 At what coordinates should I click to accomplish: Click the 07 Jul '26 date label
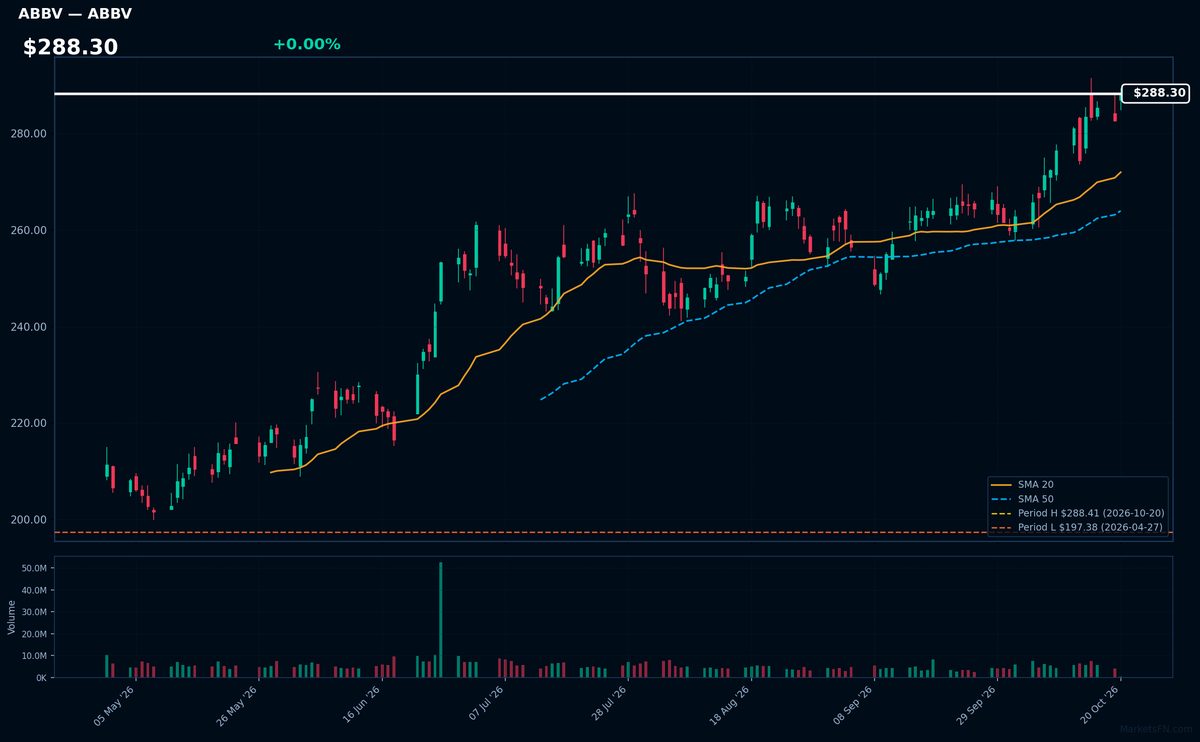(486, 704)
